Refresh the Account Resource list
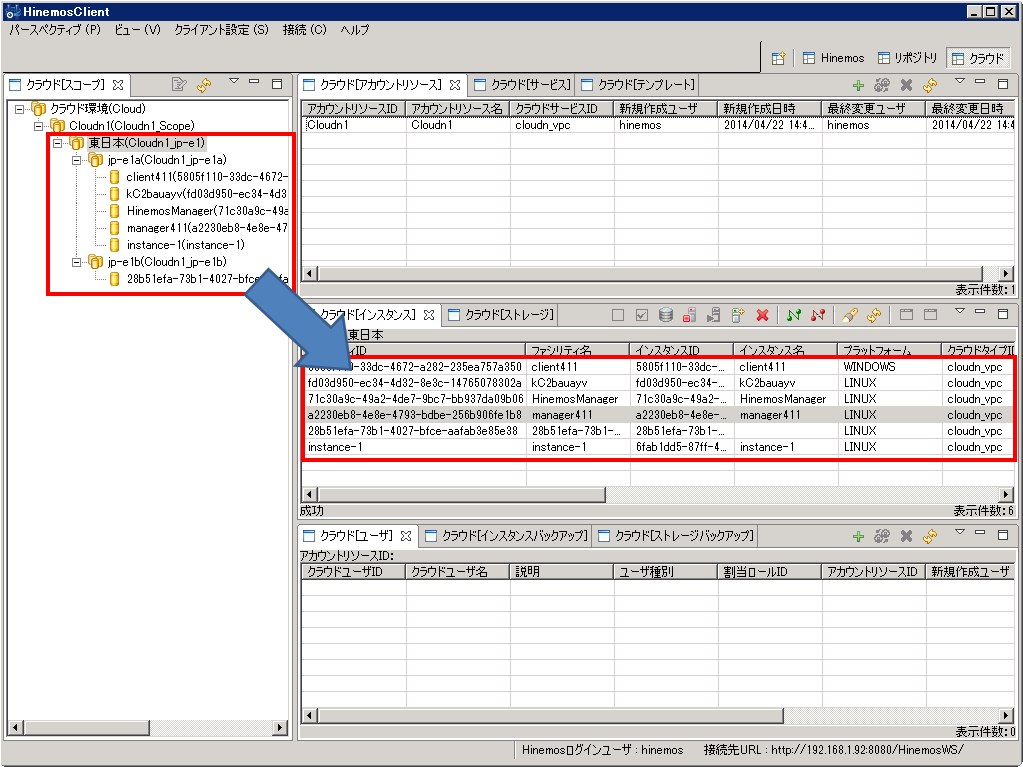 930,85
